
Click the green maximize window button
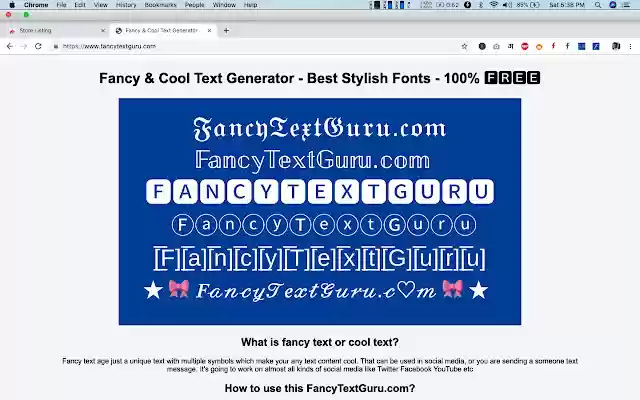[x=26, y=15]
